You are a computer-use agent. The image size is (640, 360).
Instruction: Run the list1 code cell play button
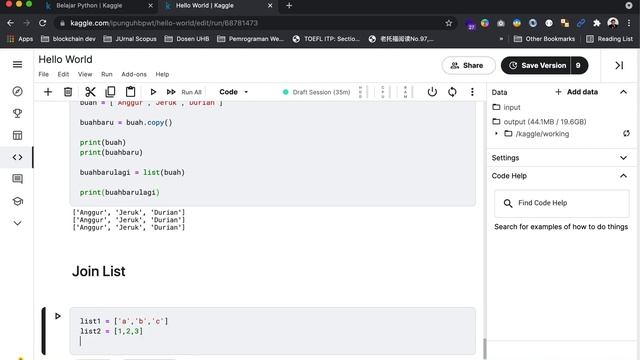click(x=58, y=316)
